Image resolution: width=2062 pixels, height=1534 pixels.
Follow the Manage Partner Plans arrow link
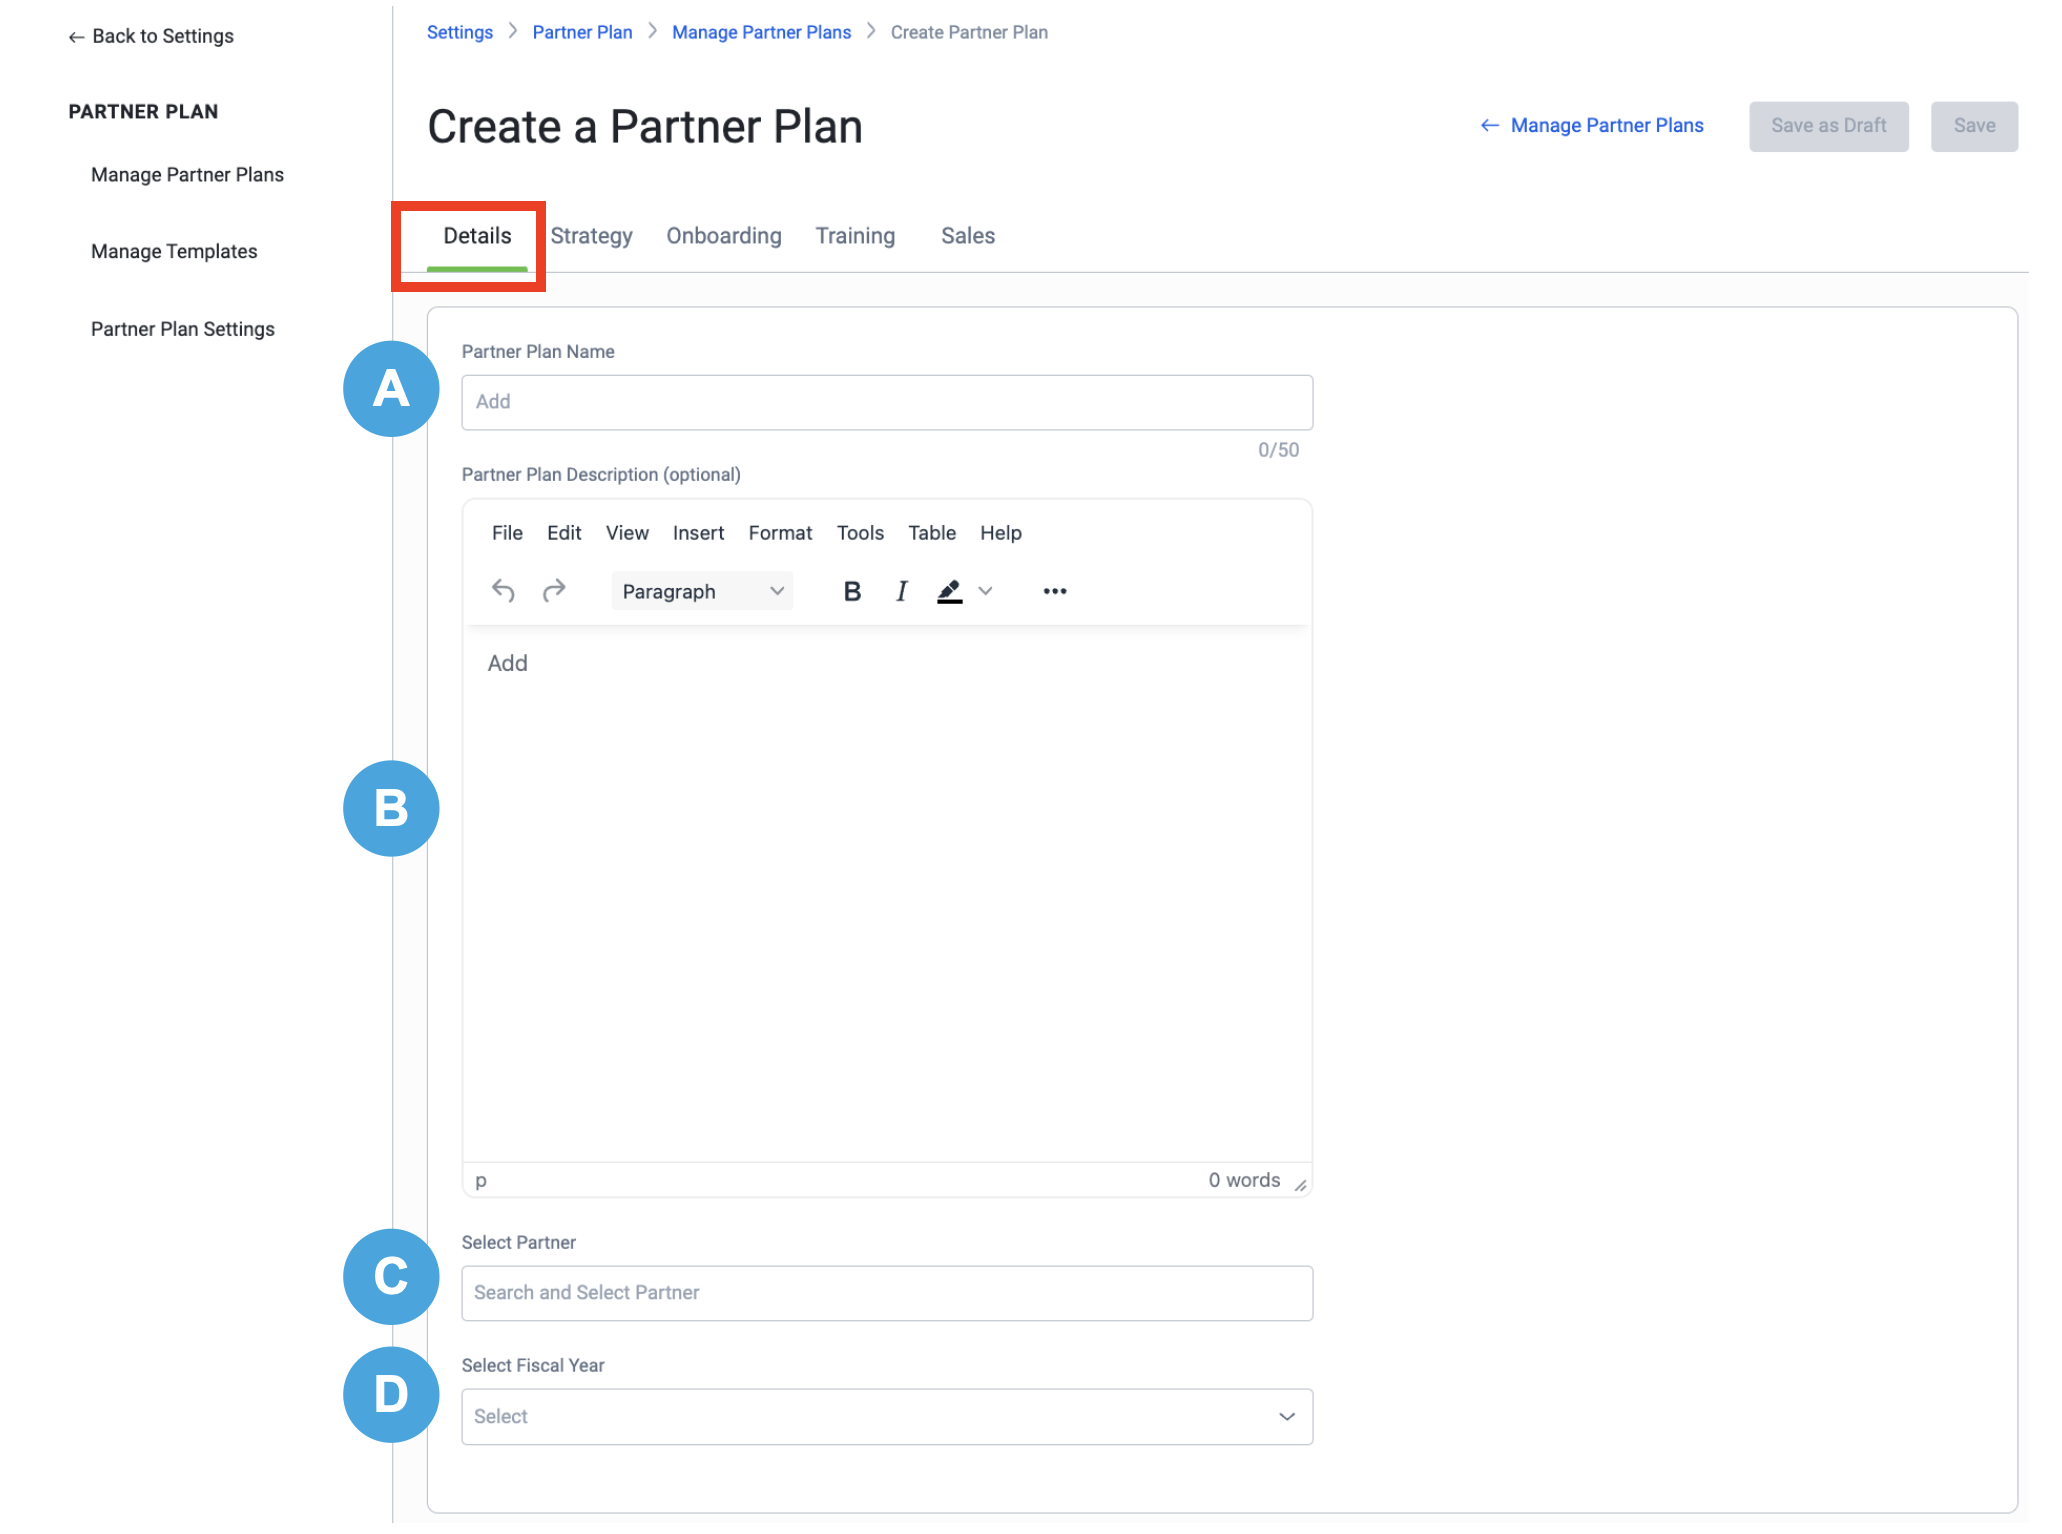click(1592, 126)
